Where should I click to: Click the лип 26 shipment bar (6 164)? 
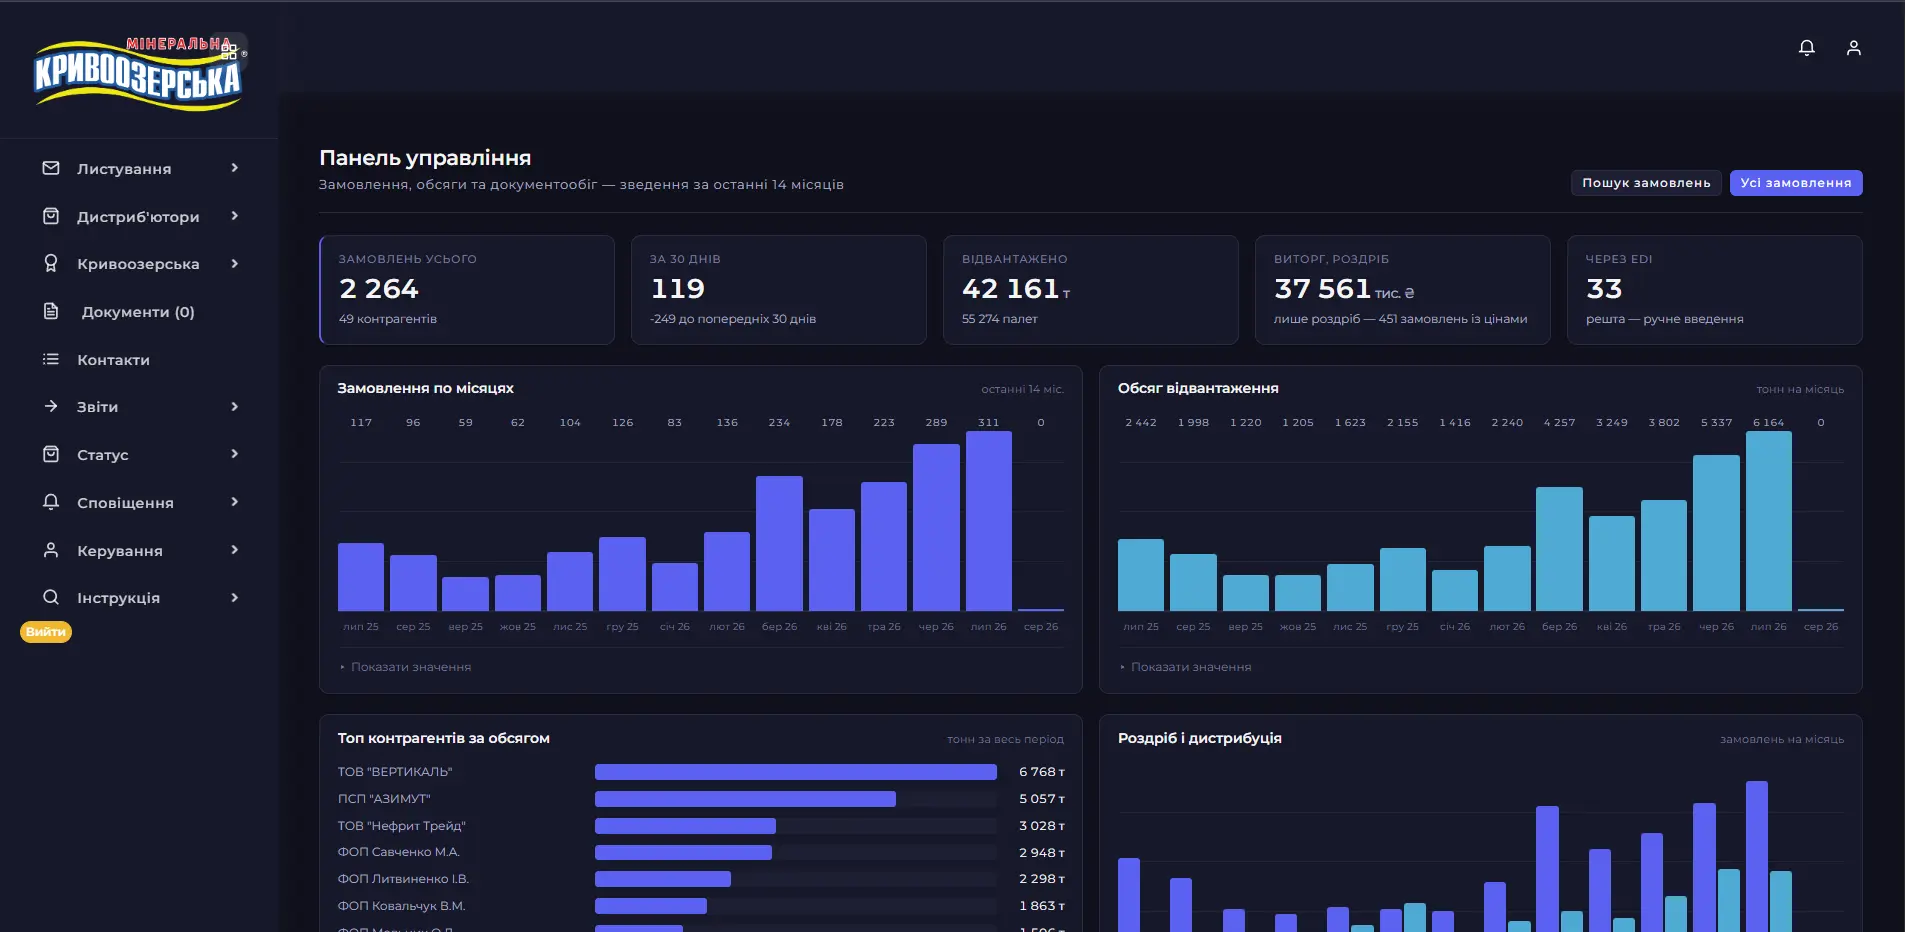coord(1768,521)
